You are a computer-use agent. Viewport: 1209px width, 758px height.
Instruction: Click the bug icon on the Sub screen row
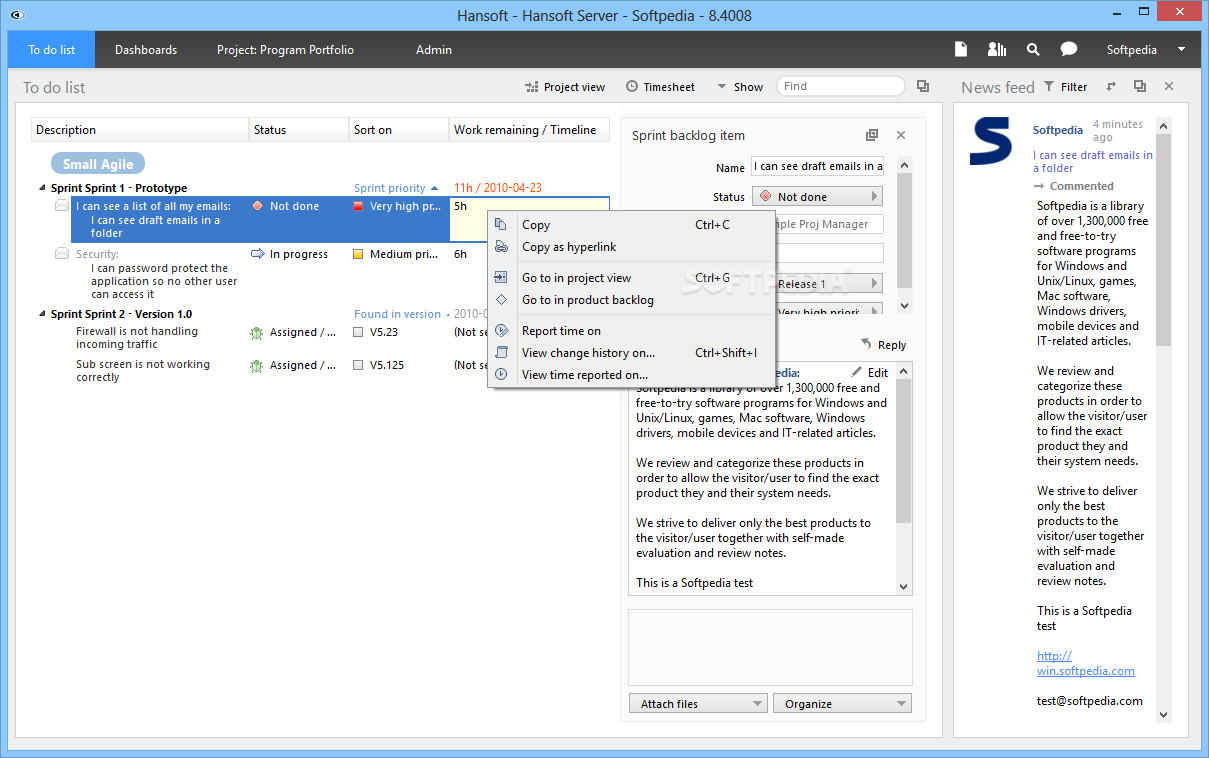point(257,366)
